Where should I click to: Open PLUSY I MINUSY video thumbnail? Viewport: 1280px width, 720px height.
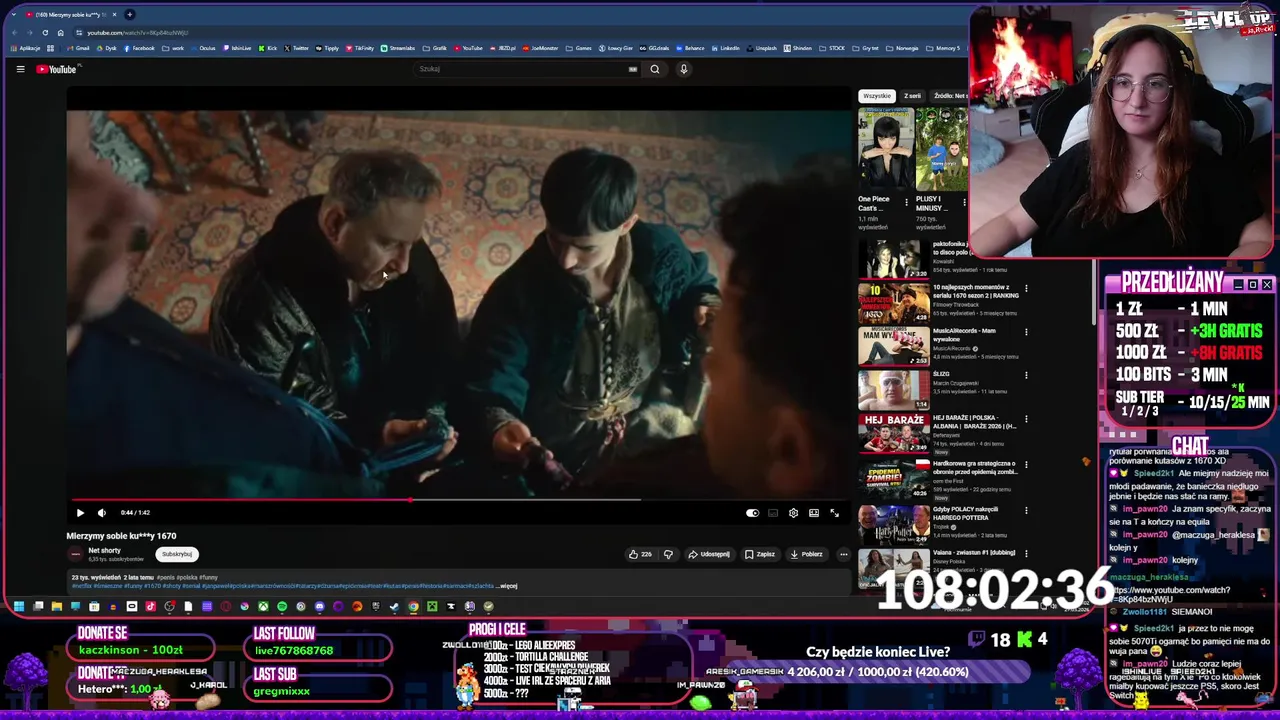pyautogui.click(x=941, y=149)
